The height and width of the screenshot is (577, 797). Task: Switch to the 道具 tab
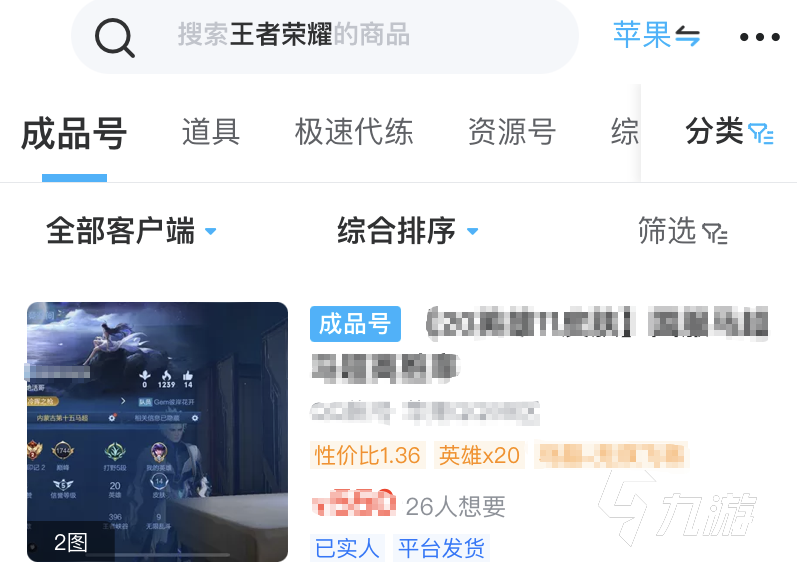211,132
